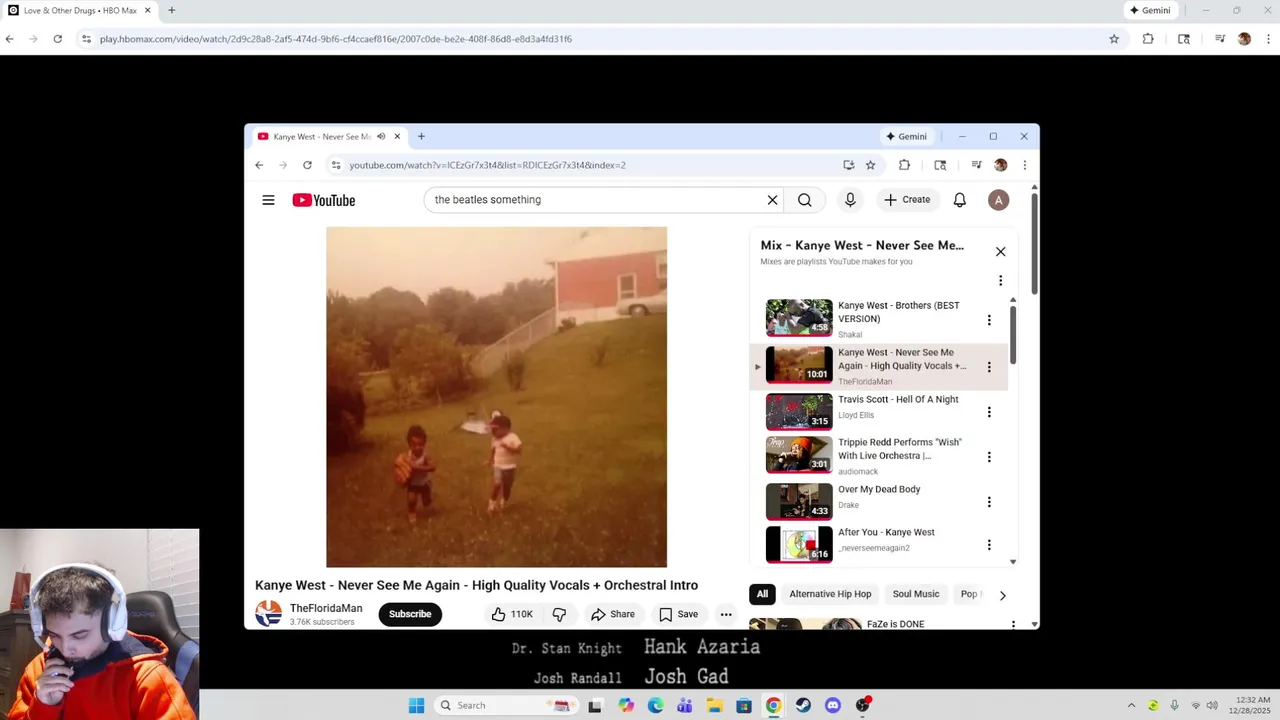This screenshot has height=720, width=1280.
Task: Mute the YouTube tab speaker icon
Action: pos(381,136)
